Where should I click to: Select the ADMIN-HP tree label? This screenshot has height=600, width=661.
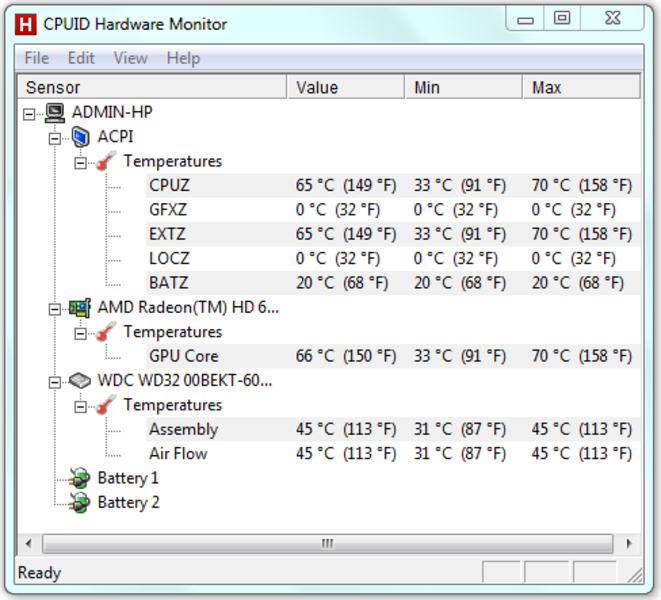click(x=112, y=113)
